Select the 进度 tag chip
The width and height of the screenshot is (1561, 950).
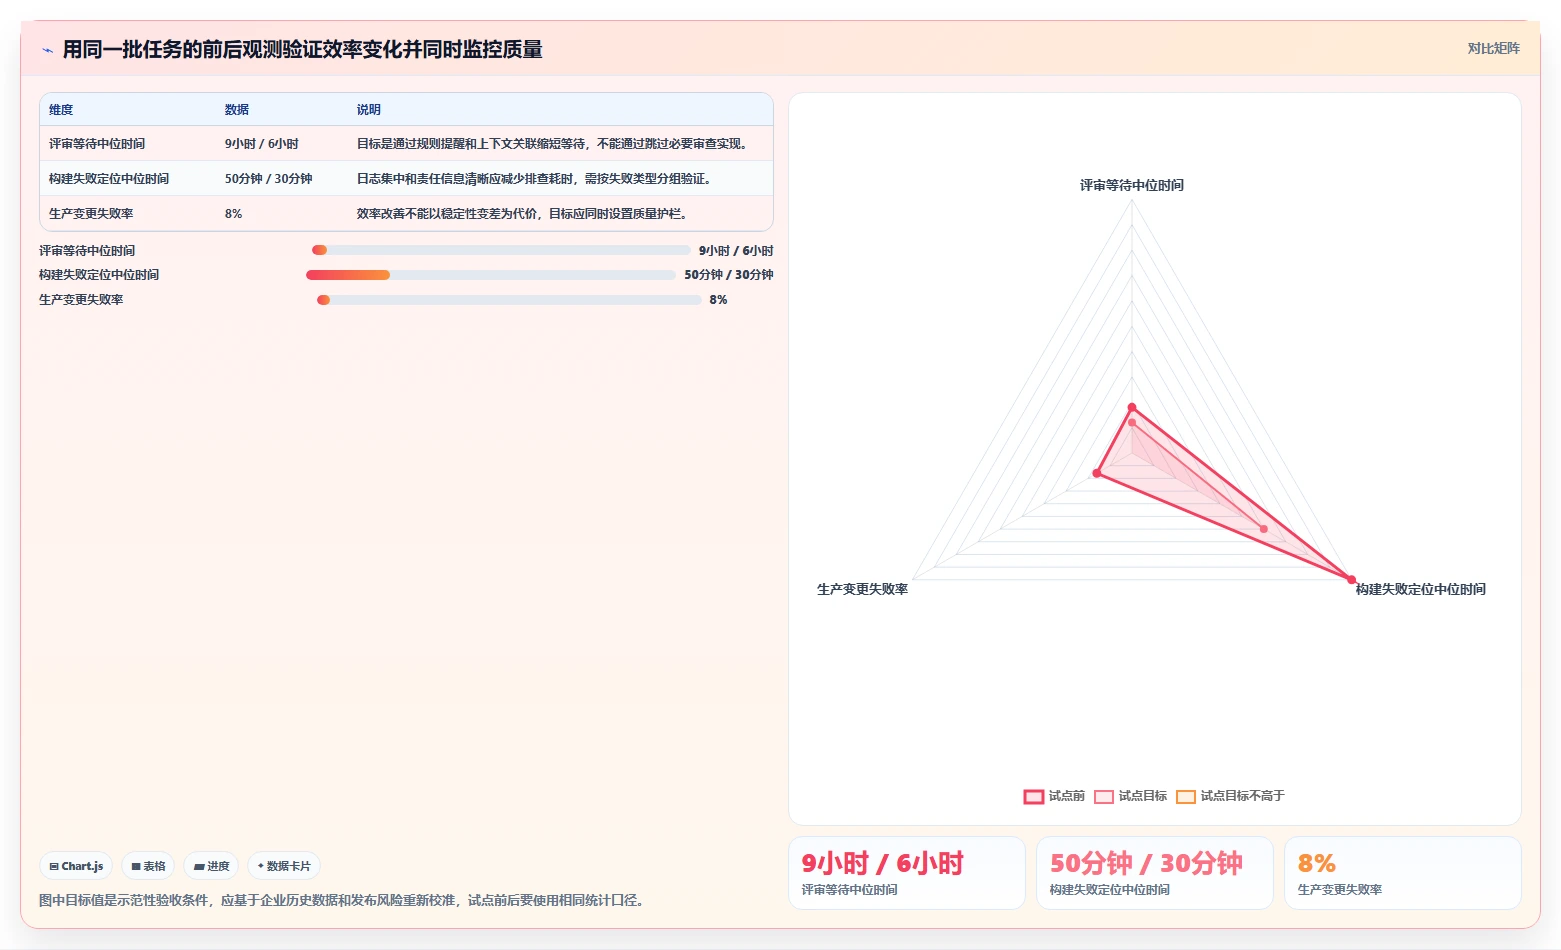coord(211,866)
